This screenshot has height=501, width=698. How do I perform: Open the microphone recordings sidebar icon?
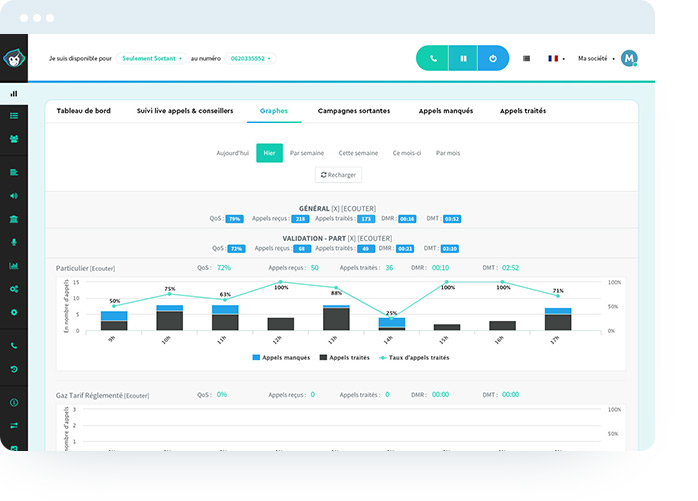pos(14,242)
